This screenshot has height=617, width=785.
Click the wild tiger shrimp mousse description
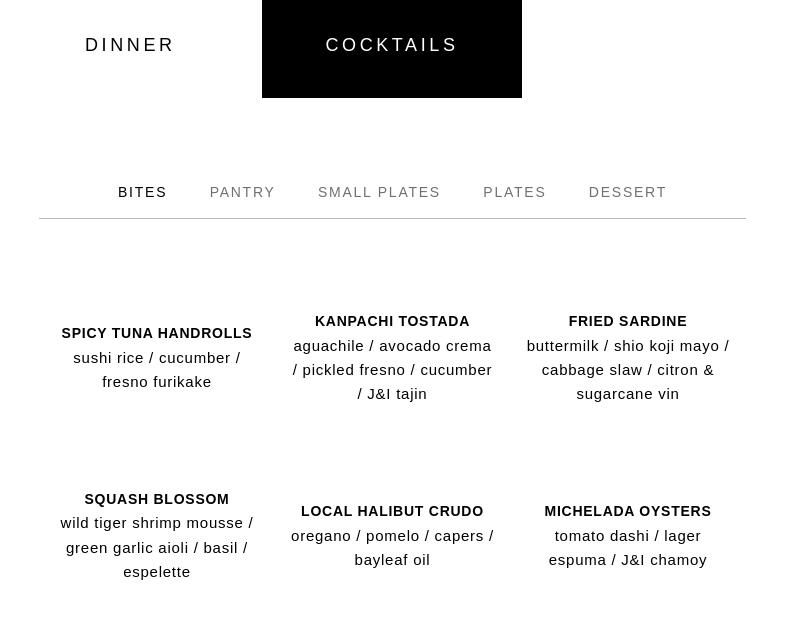click(157, 547)
